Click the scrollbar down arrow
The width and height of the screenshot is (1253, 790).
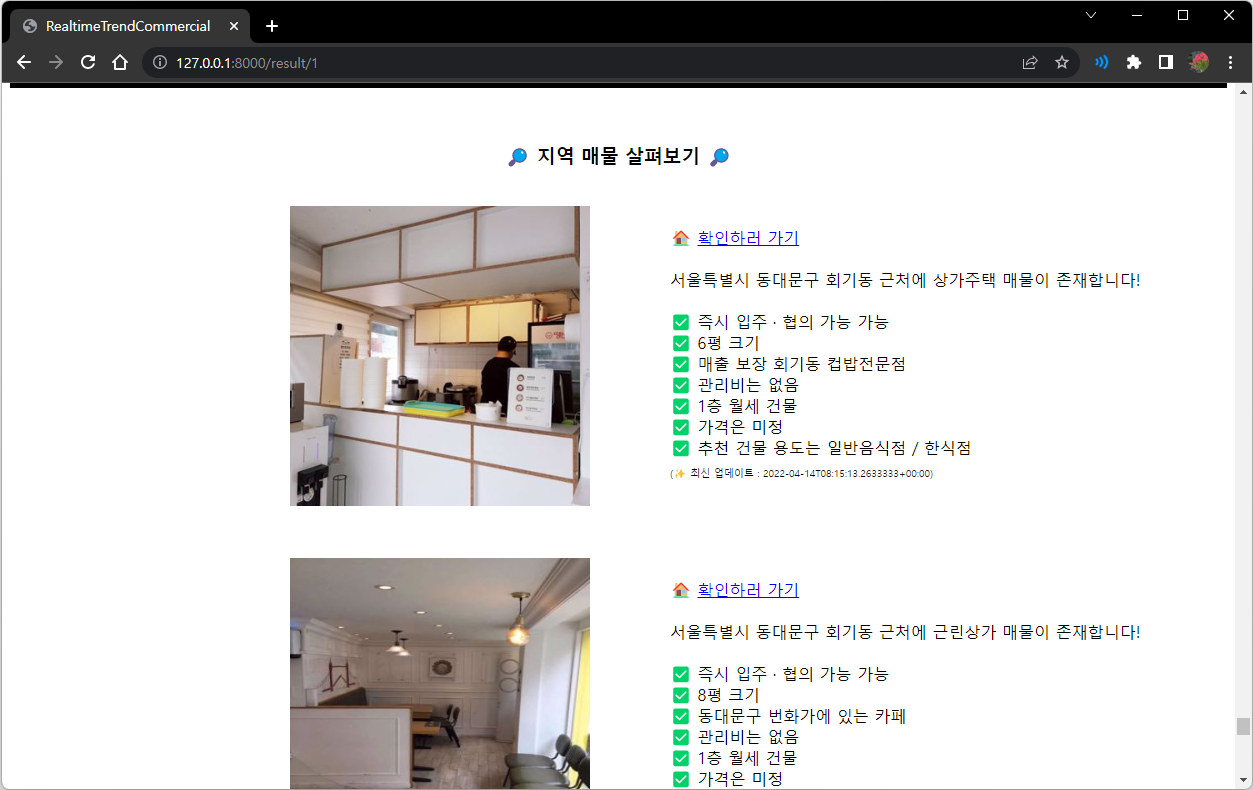(1243, 779)
